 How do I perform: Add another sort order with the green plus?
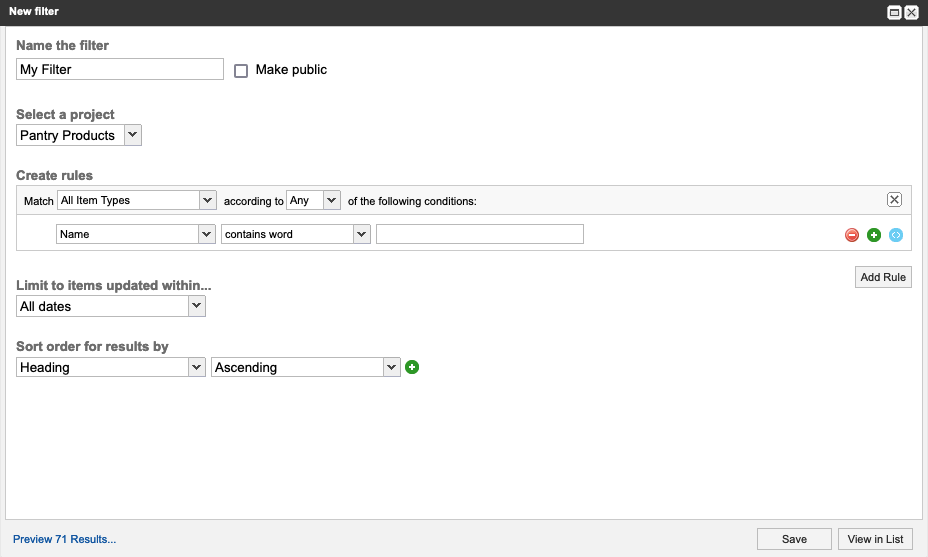[x=412, y=367]
